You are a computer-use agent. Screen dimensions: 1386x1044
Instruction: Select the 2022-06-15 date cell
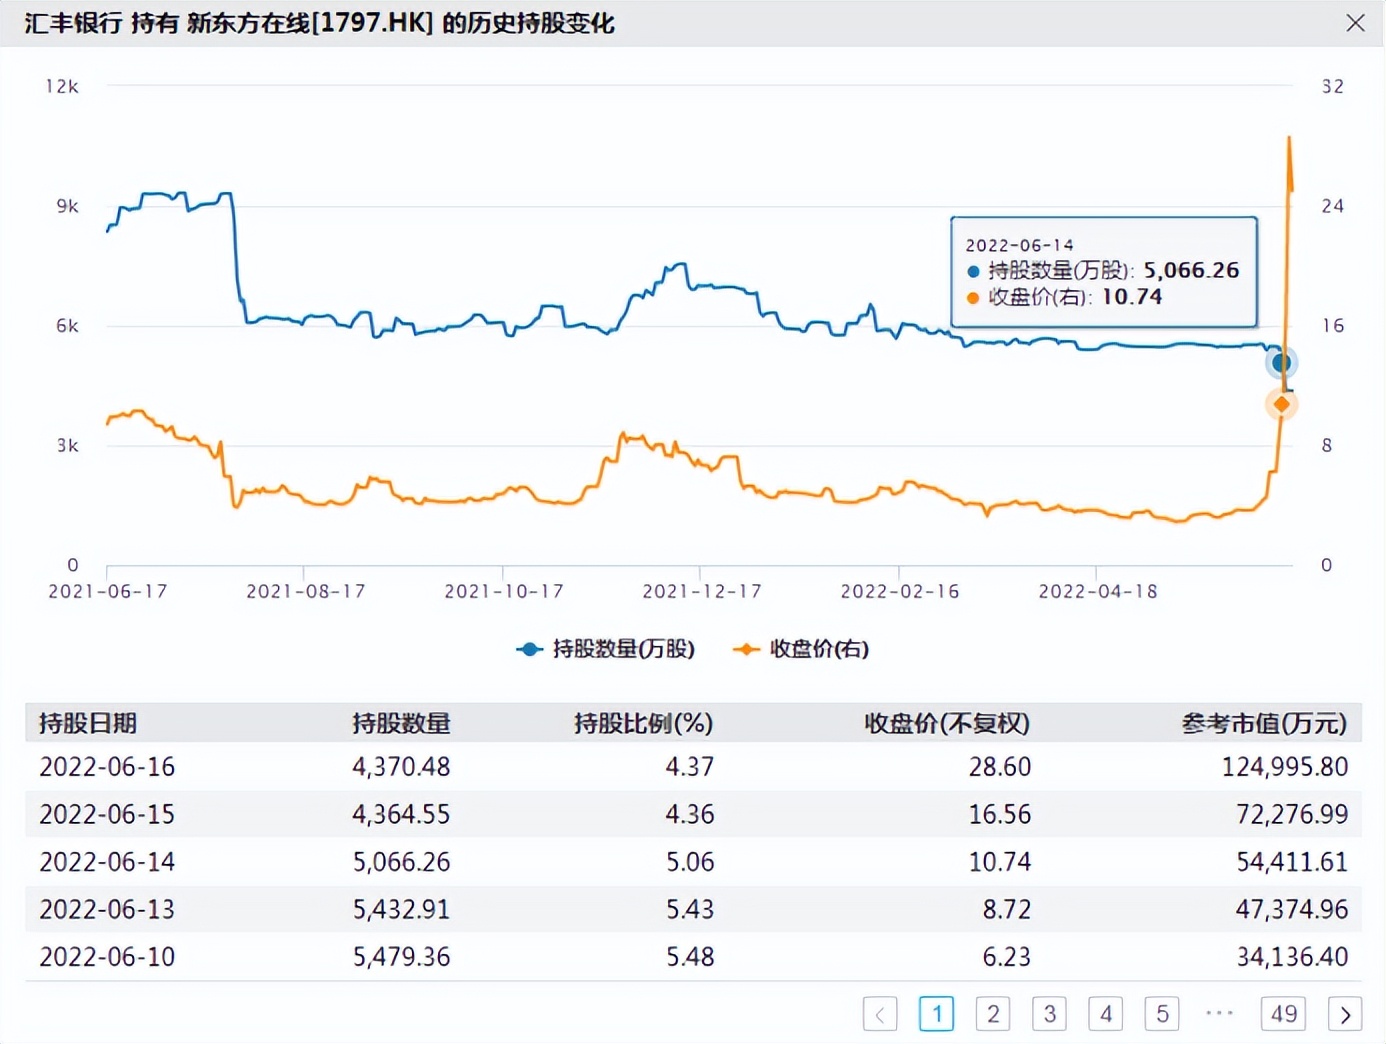(x=107, y=814)
